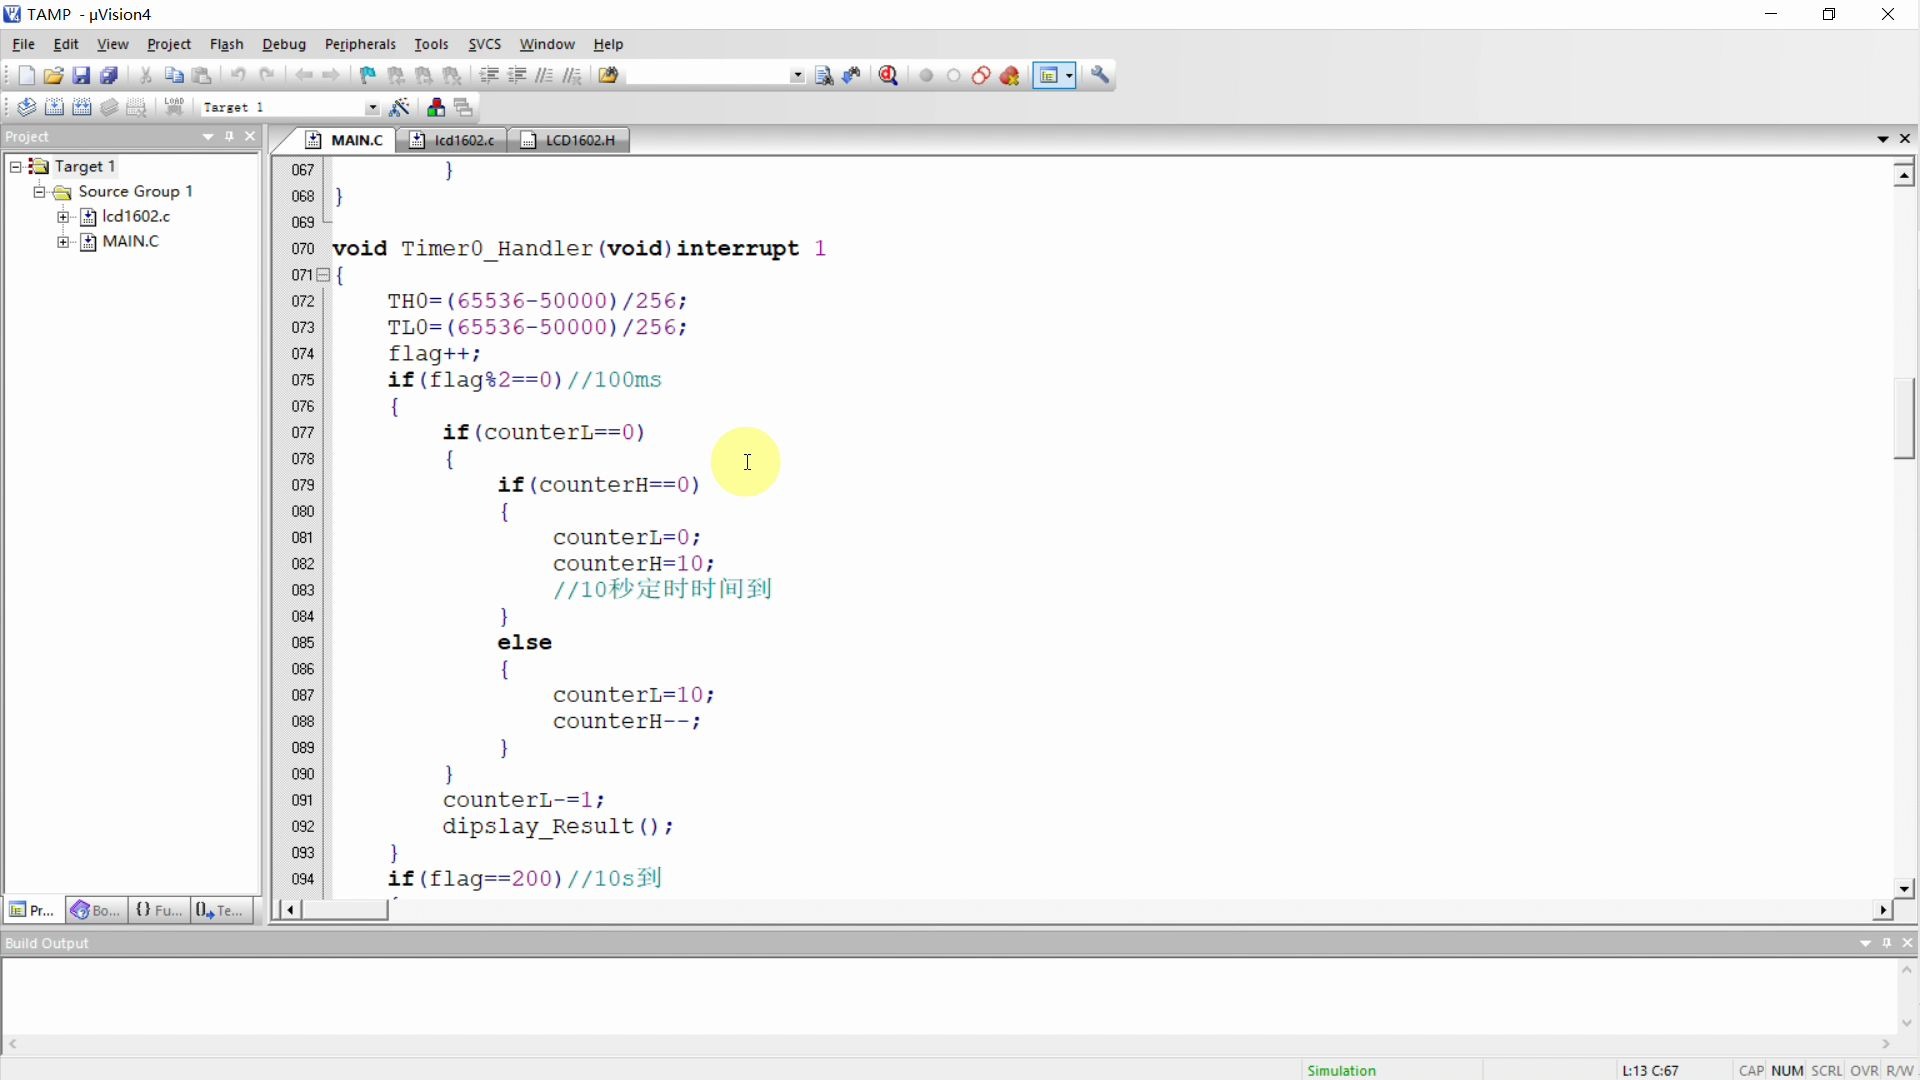Close the Build Output panel
The height and width of the screenshot is (1080, 1920).
click(x=1908, y=943)
